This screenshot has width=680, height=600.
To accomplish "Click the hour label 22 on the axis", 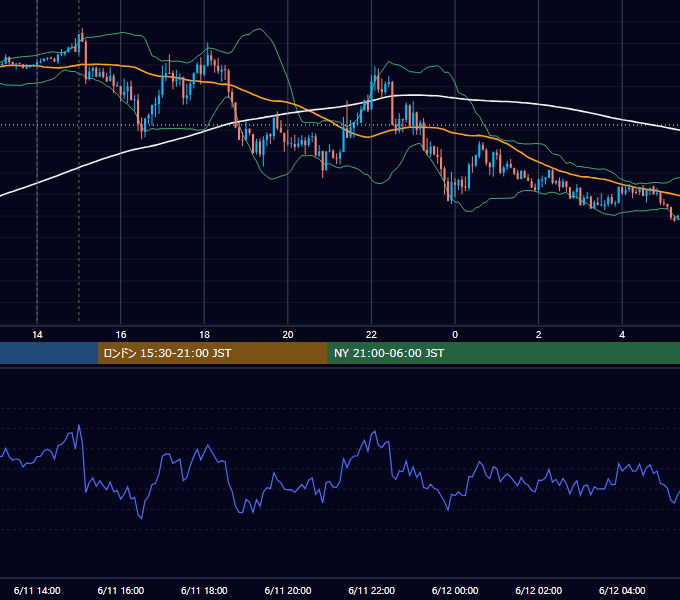I will pos(371,335).
